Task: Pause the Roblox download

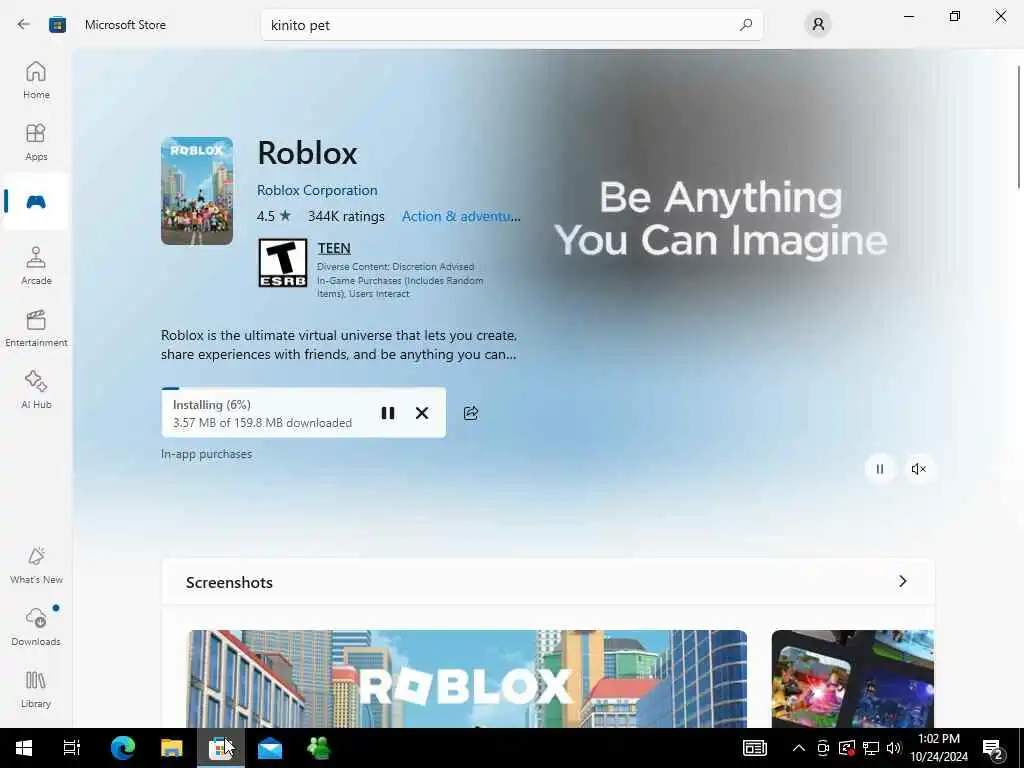Action: coord(388,413)
